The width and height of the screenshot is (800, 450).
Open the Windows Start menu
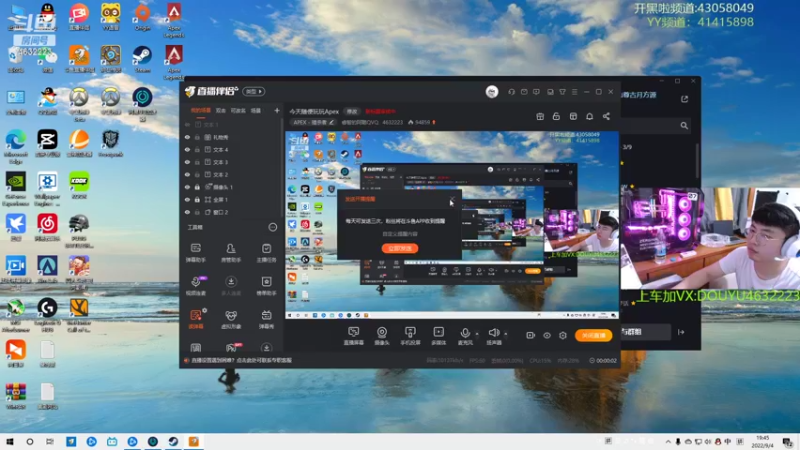[x=10, y=442]
